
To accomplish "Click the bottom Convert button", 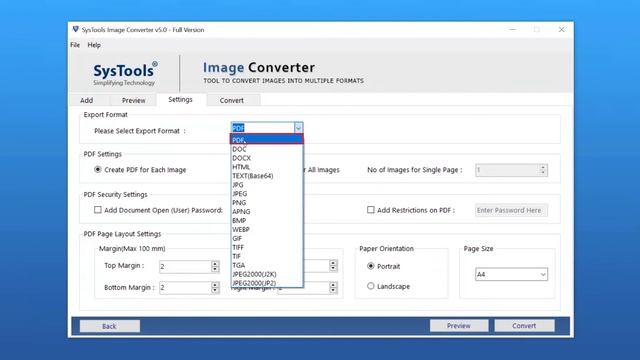I will click(524, 326).
